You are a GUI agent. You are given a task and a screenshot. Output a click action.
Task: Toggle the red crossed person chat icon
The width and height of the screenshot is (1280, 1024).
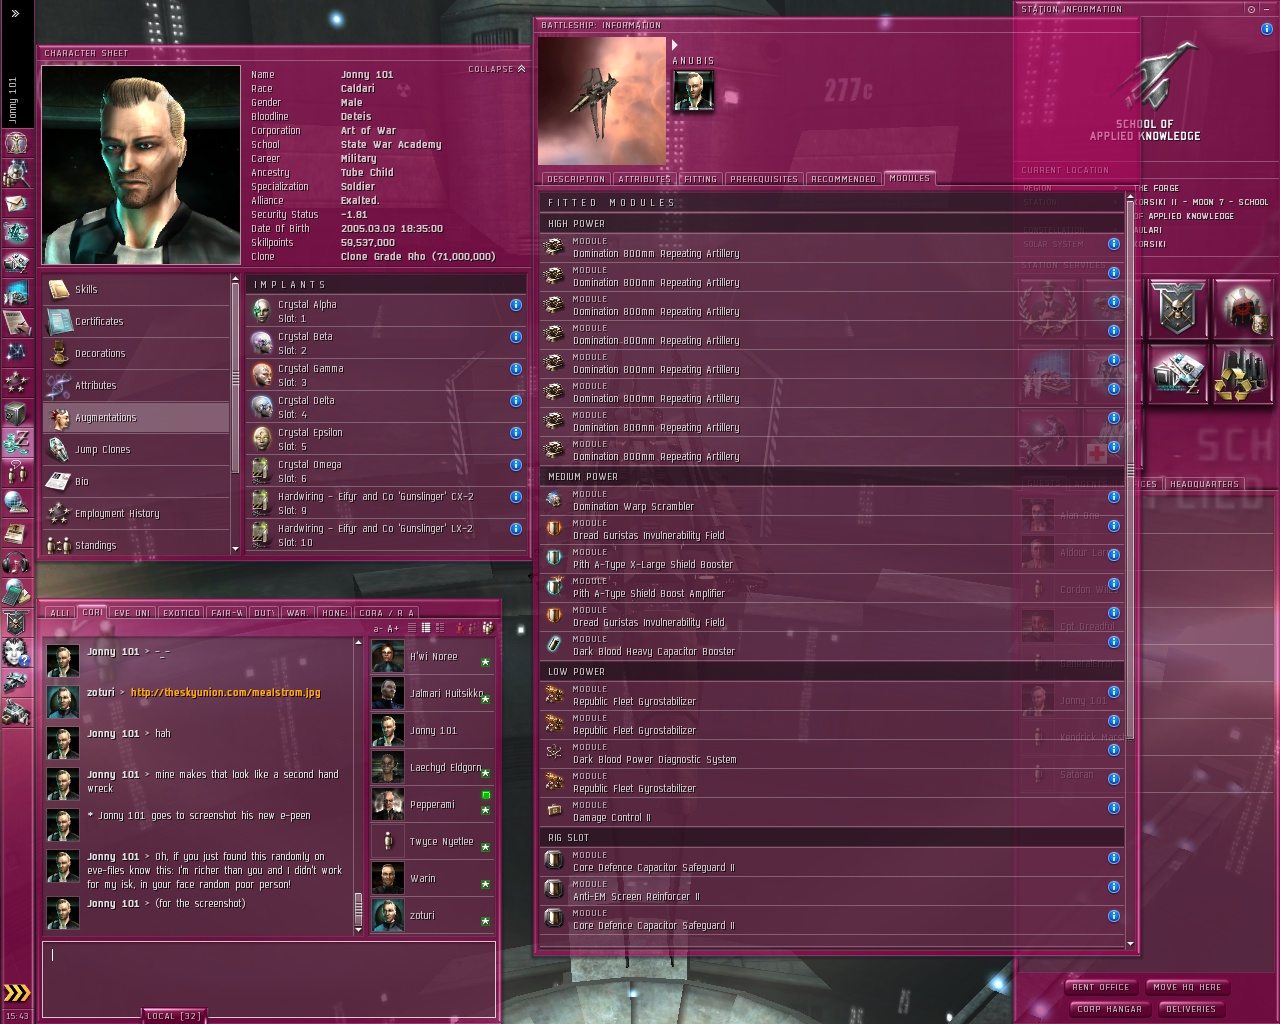(462, 628)
